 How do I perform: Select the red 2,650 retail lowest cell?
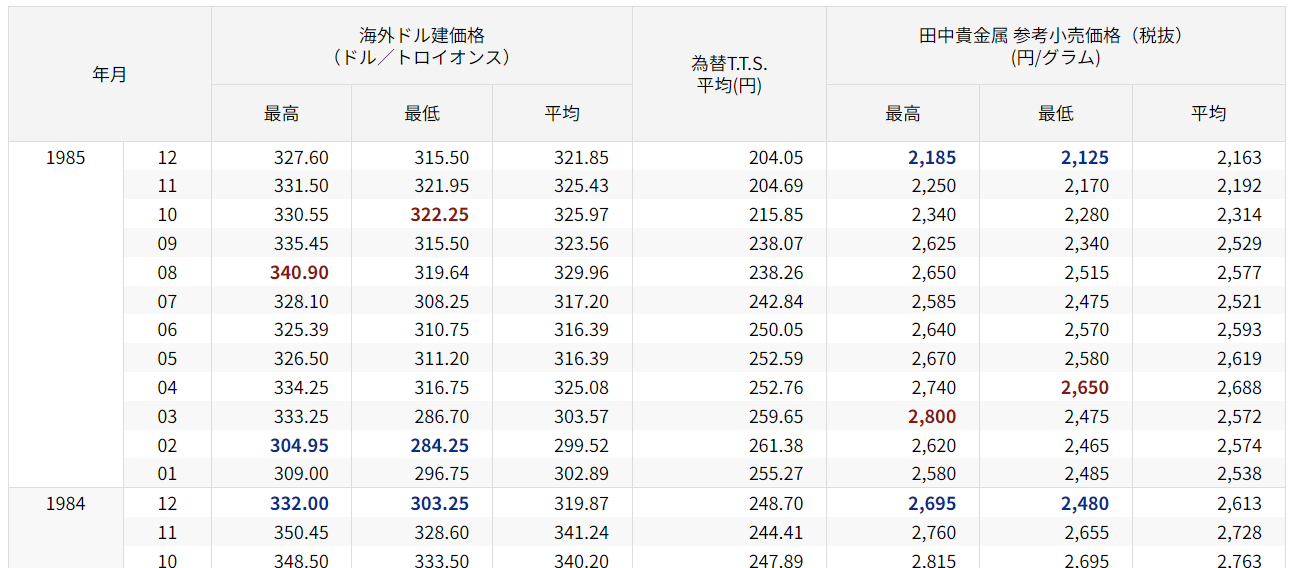coord(1084,388)
